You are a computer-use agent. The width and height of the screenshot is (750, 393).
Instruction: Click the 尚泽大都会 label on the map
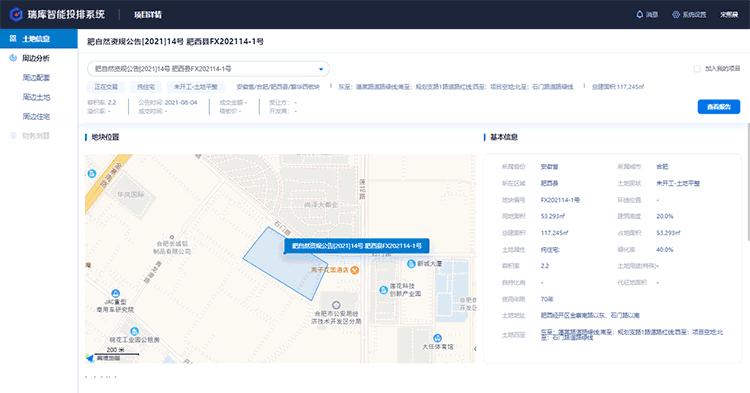tap(321, 205)
